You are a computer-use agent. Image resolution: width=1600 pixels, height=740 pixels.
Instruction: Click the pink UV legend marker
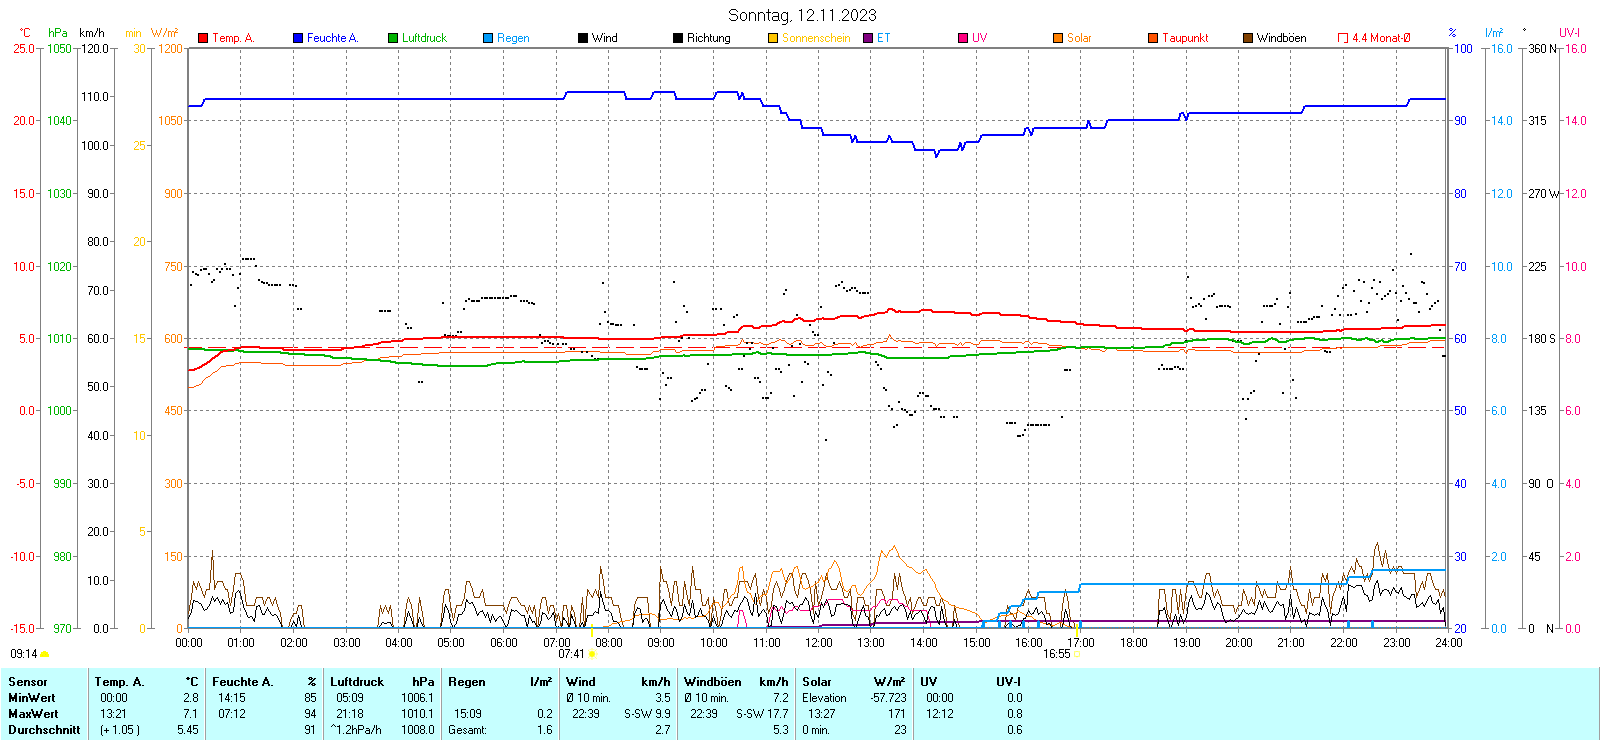963,38
